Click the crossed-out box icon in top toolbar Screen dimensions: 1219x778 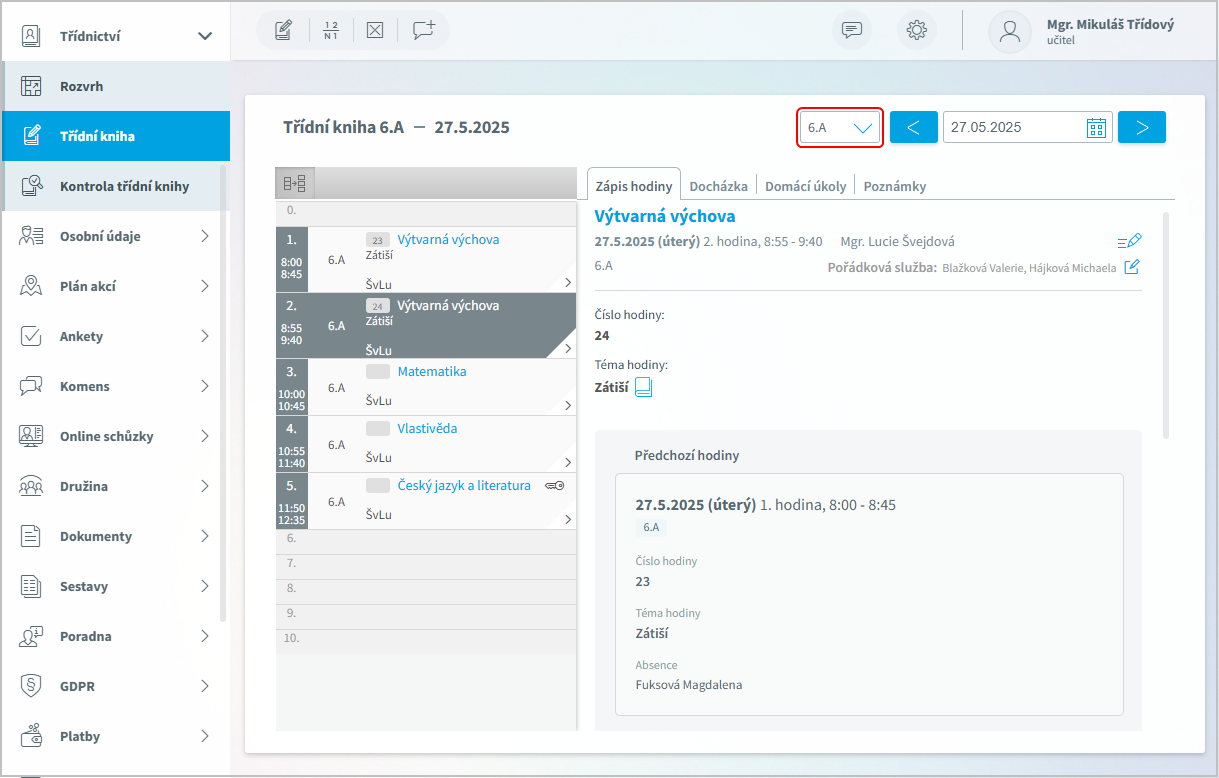pyautogui.click(x=375, y=30)
